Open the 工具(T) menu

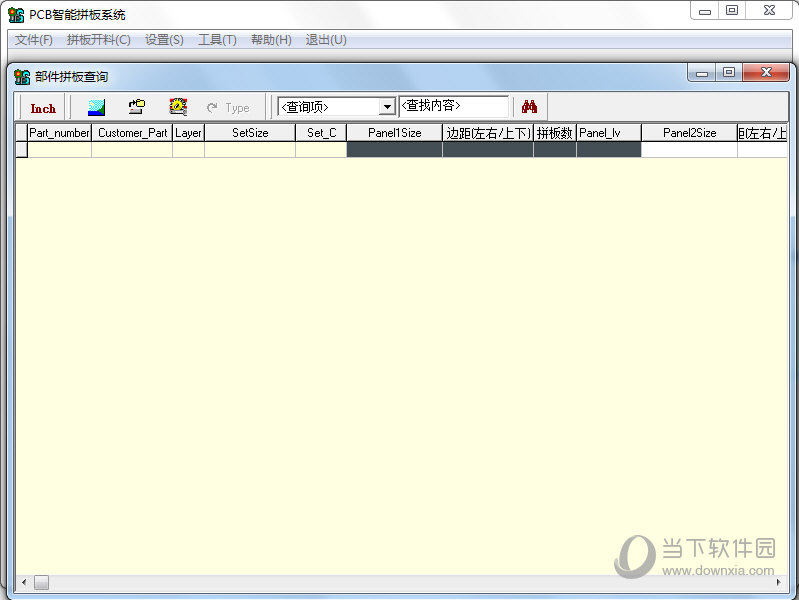(217, 40)
